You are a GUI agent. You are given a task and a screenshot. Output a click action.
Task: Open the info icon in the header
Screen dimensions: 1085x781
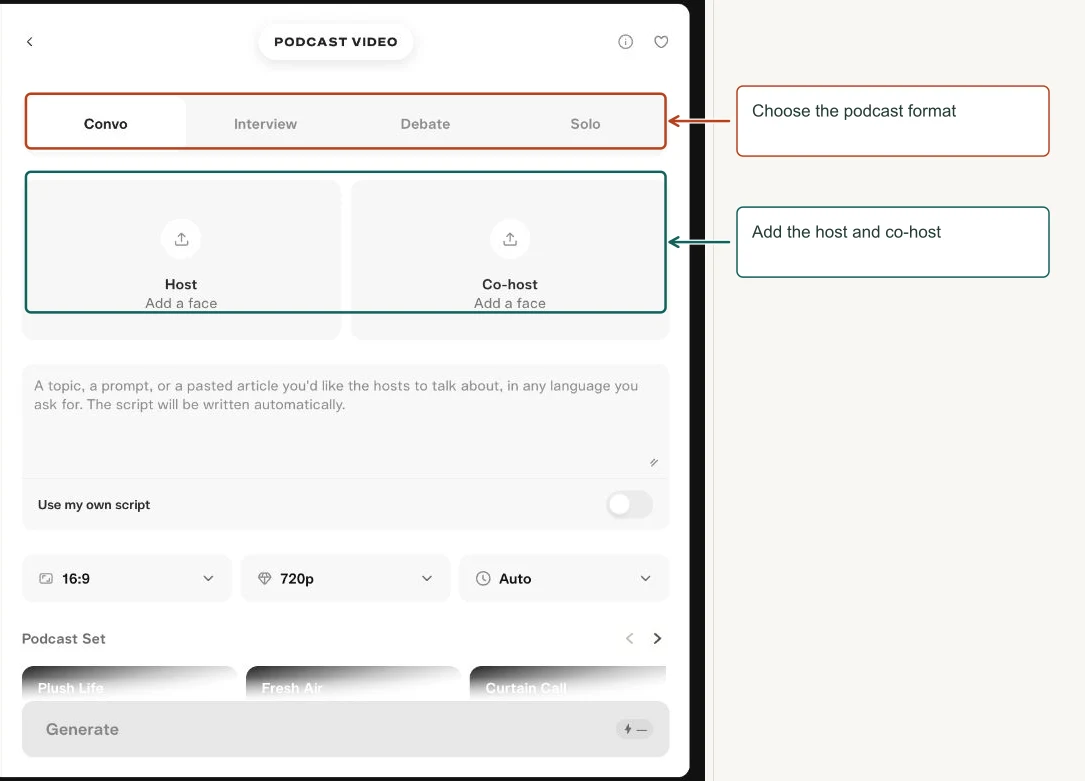click(x=626, y=42)
